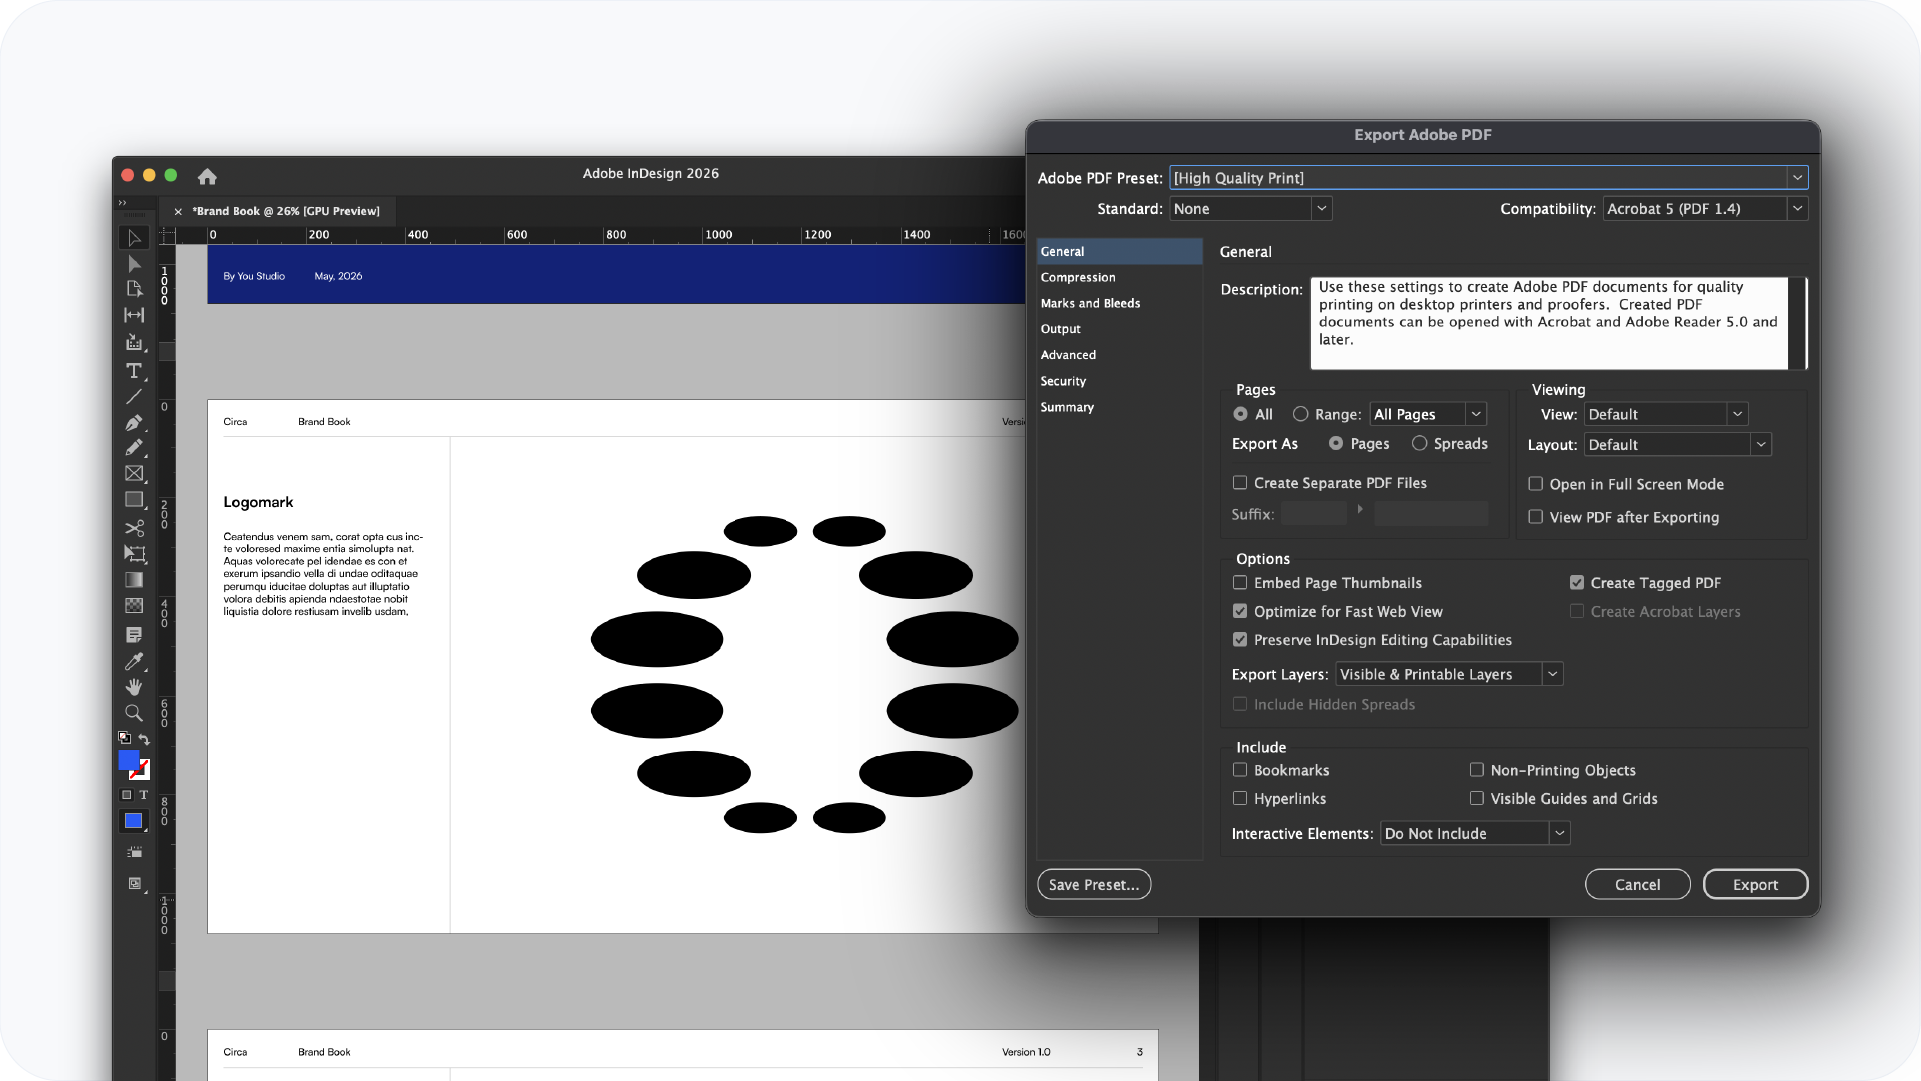This screenshot has height=1081, width=1921.
Task: Select the Pencil tool
Action: pos(134,448)
